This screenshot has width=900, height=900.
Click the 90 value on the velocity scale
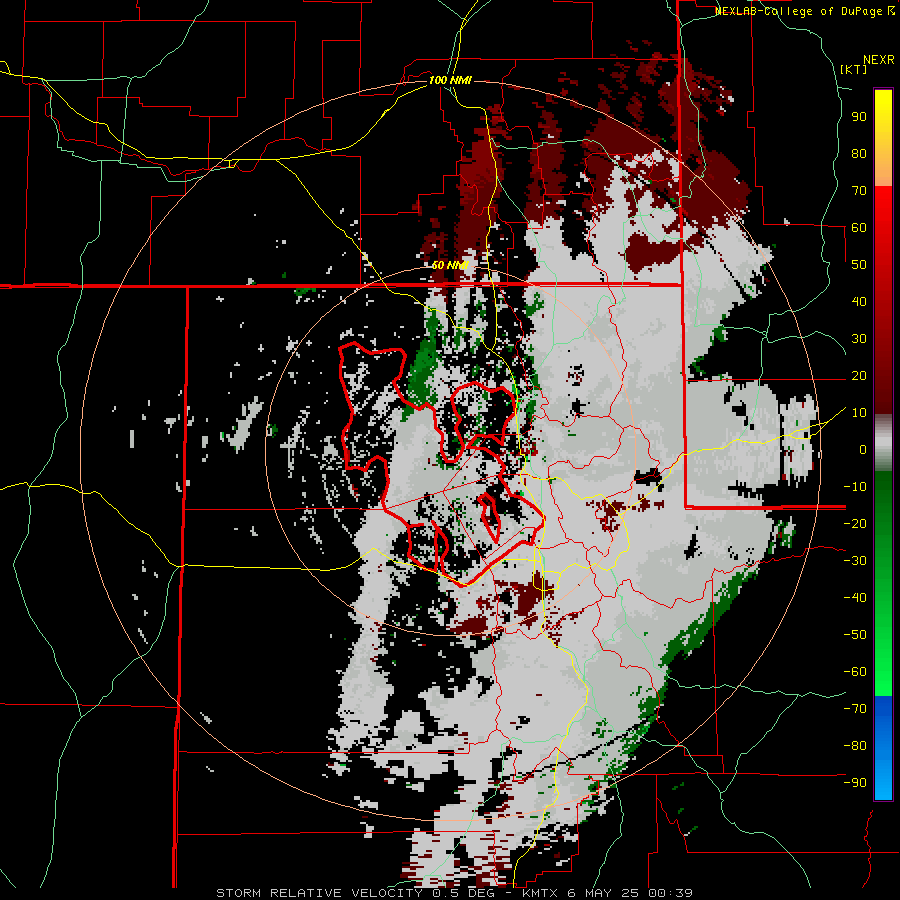(859, 117)
